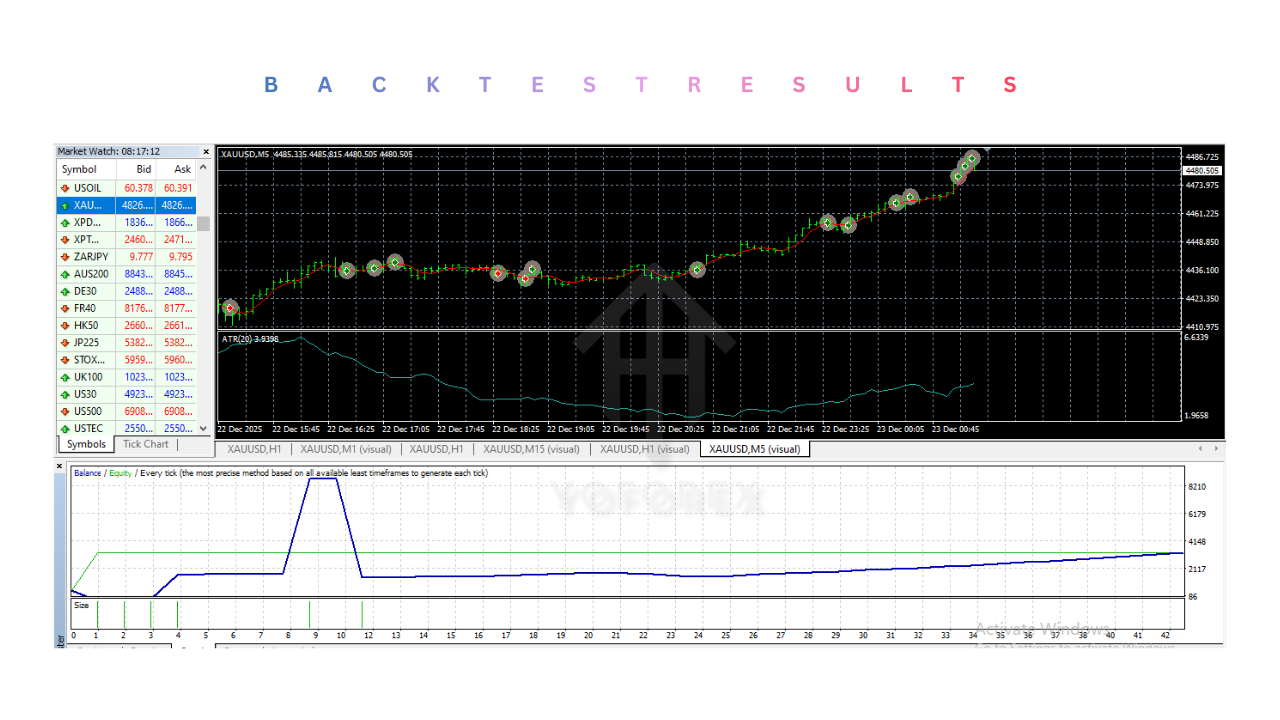This screenshot has height=720, width=1280.
Task: Click the Market Watch scrollbar down arrow
Action: click(201, 430)
